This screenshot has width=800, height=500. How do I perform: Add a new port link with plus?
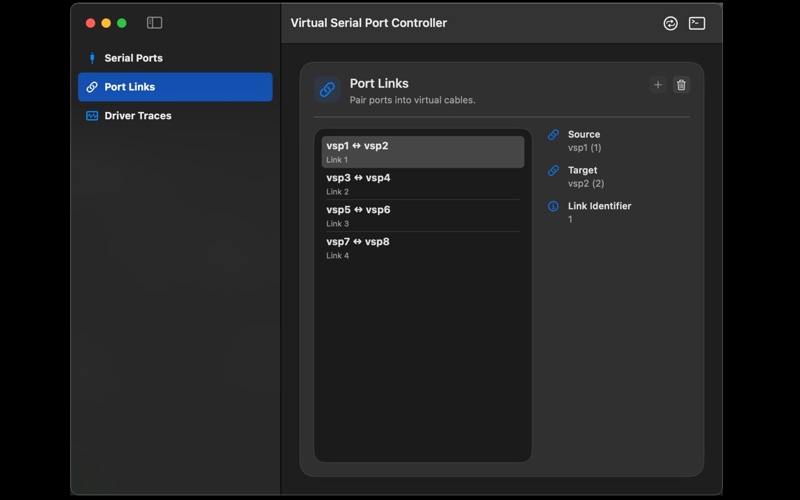(658, 85)
